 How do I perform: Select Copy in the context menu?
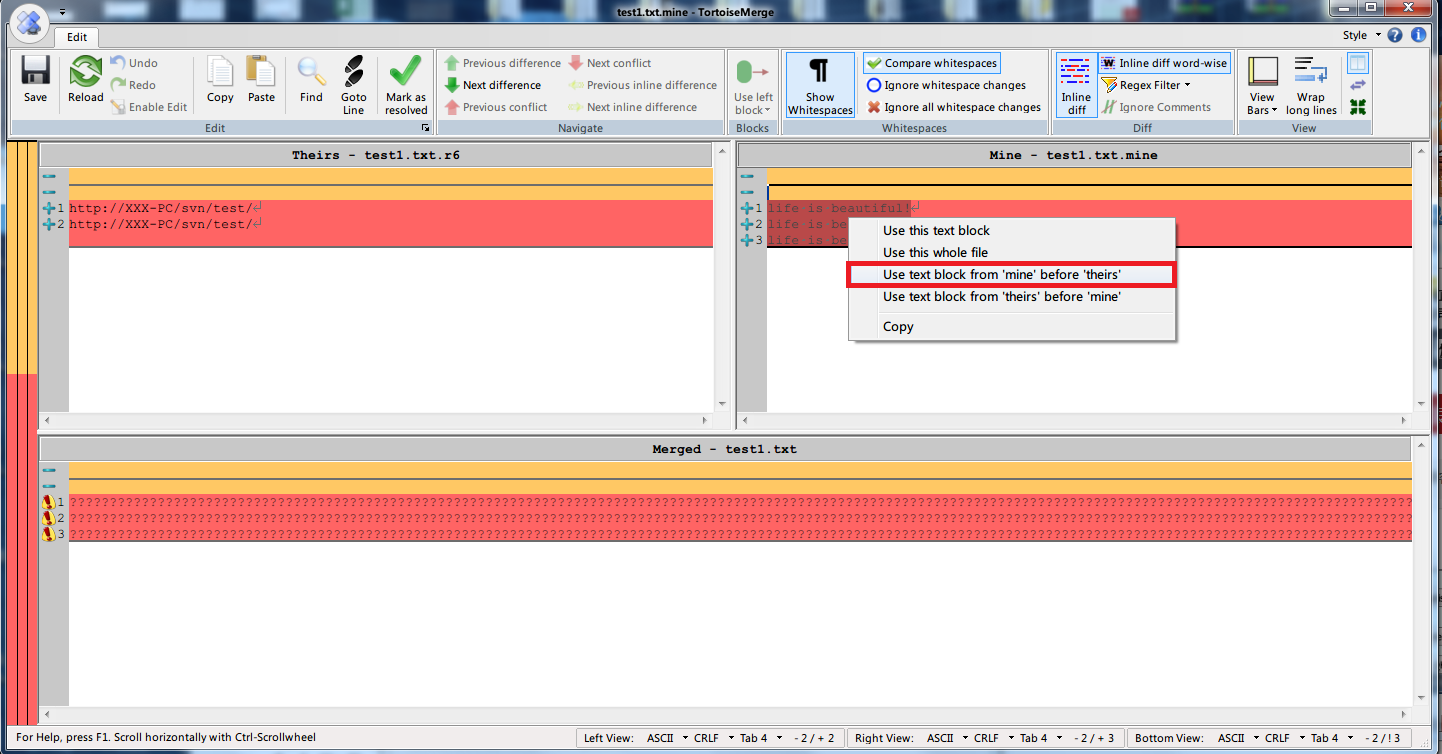[x=898, y=326]
